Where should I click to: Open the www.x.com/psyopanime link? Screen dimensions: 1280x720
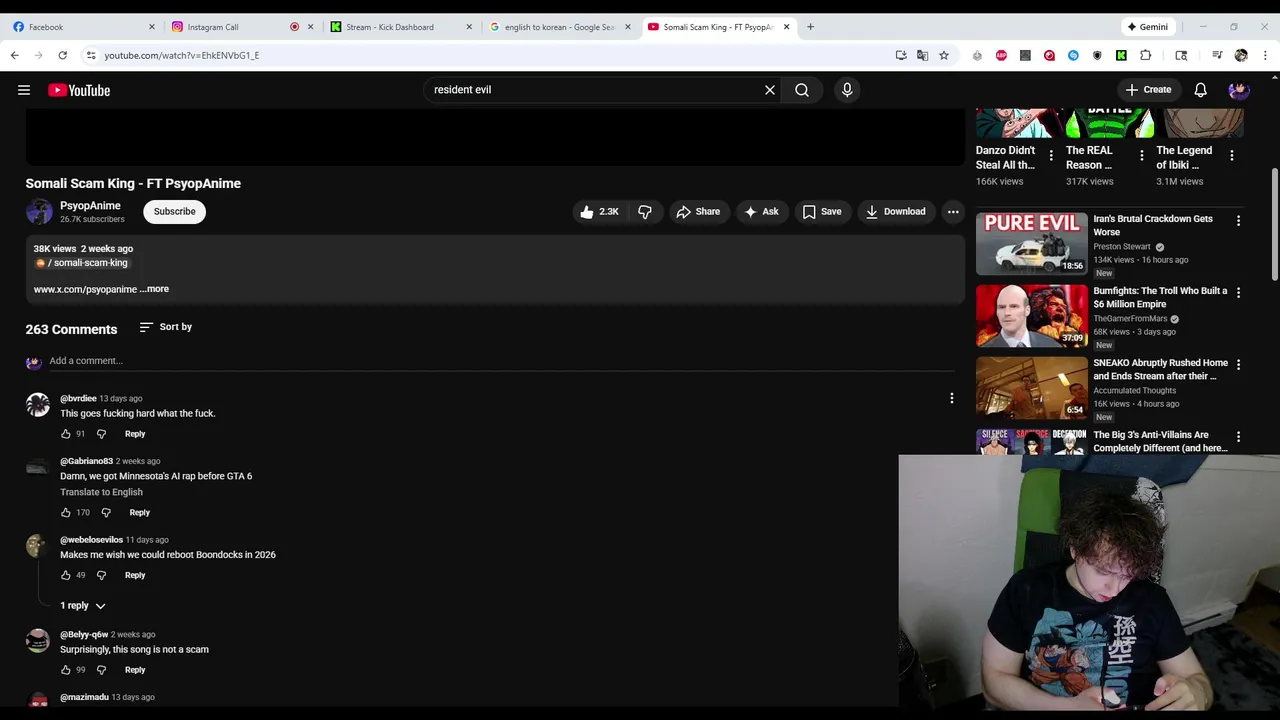pos(85,289)
